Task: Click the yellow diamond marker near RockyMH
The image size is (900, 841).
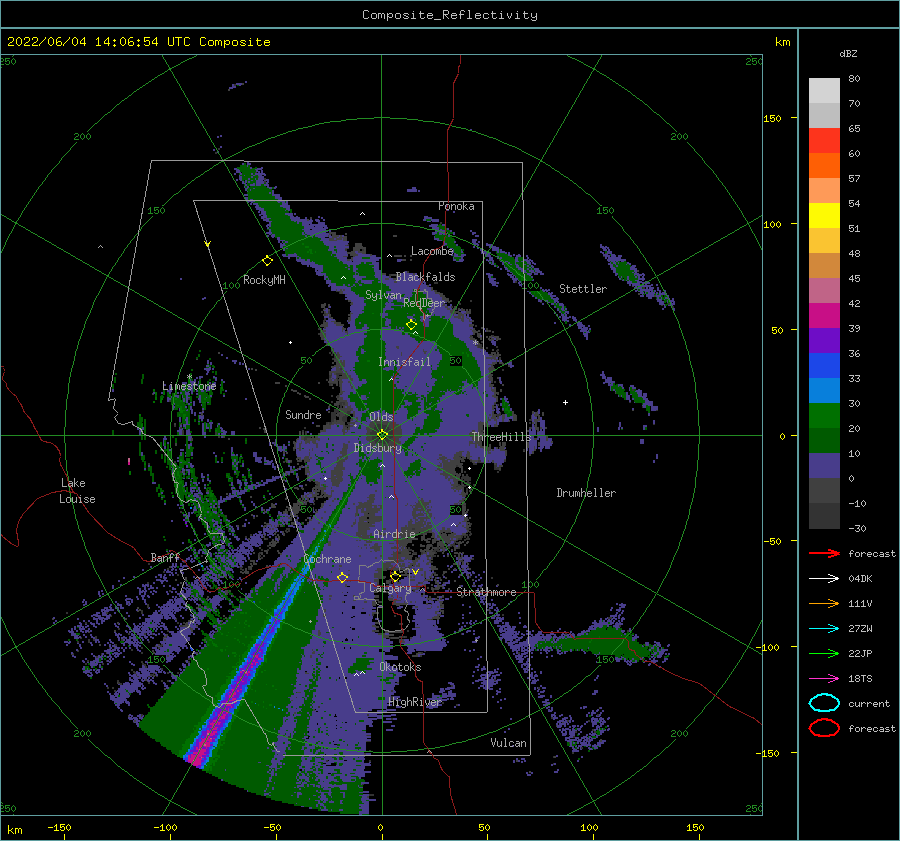Action: 267,261
